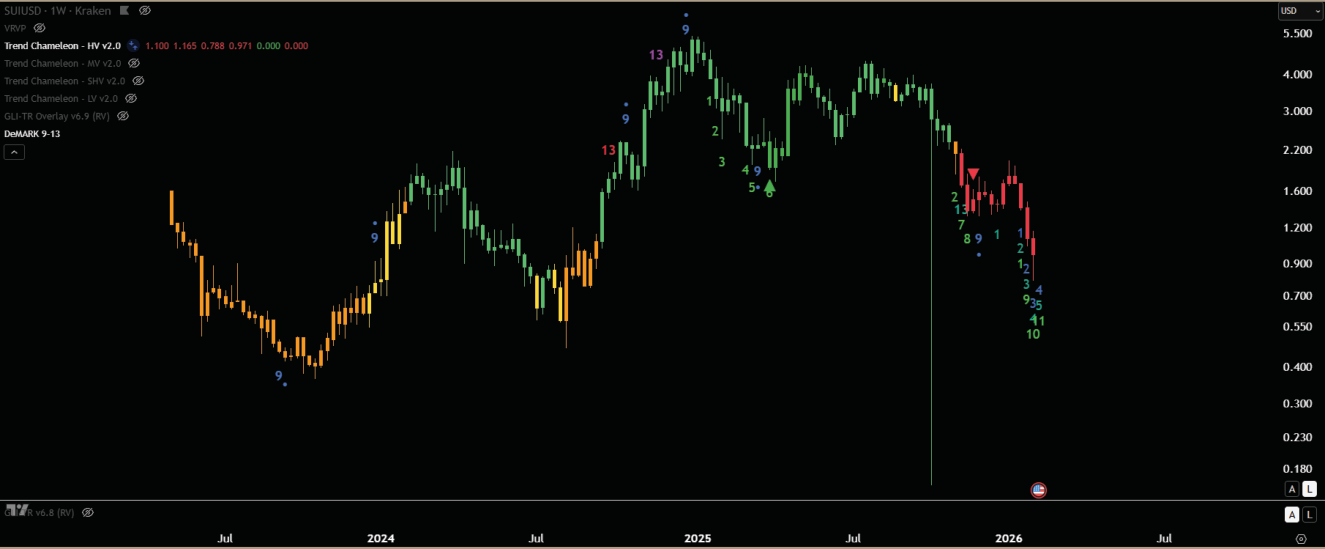Select Trend Chameleon - MV v2.0 legend label
The image size is (1325, 549).
63,63
